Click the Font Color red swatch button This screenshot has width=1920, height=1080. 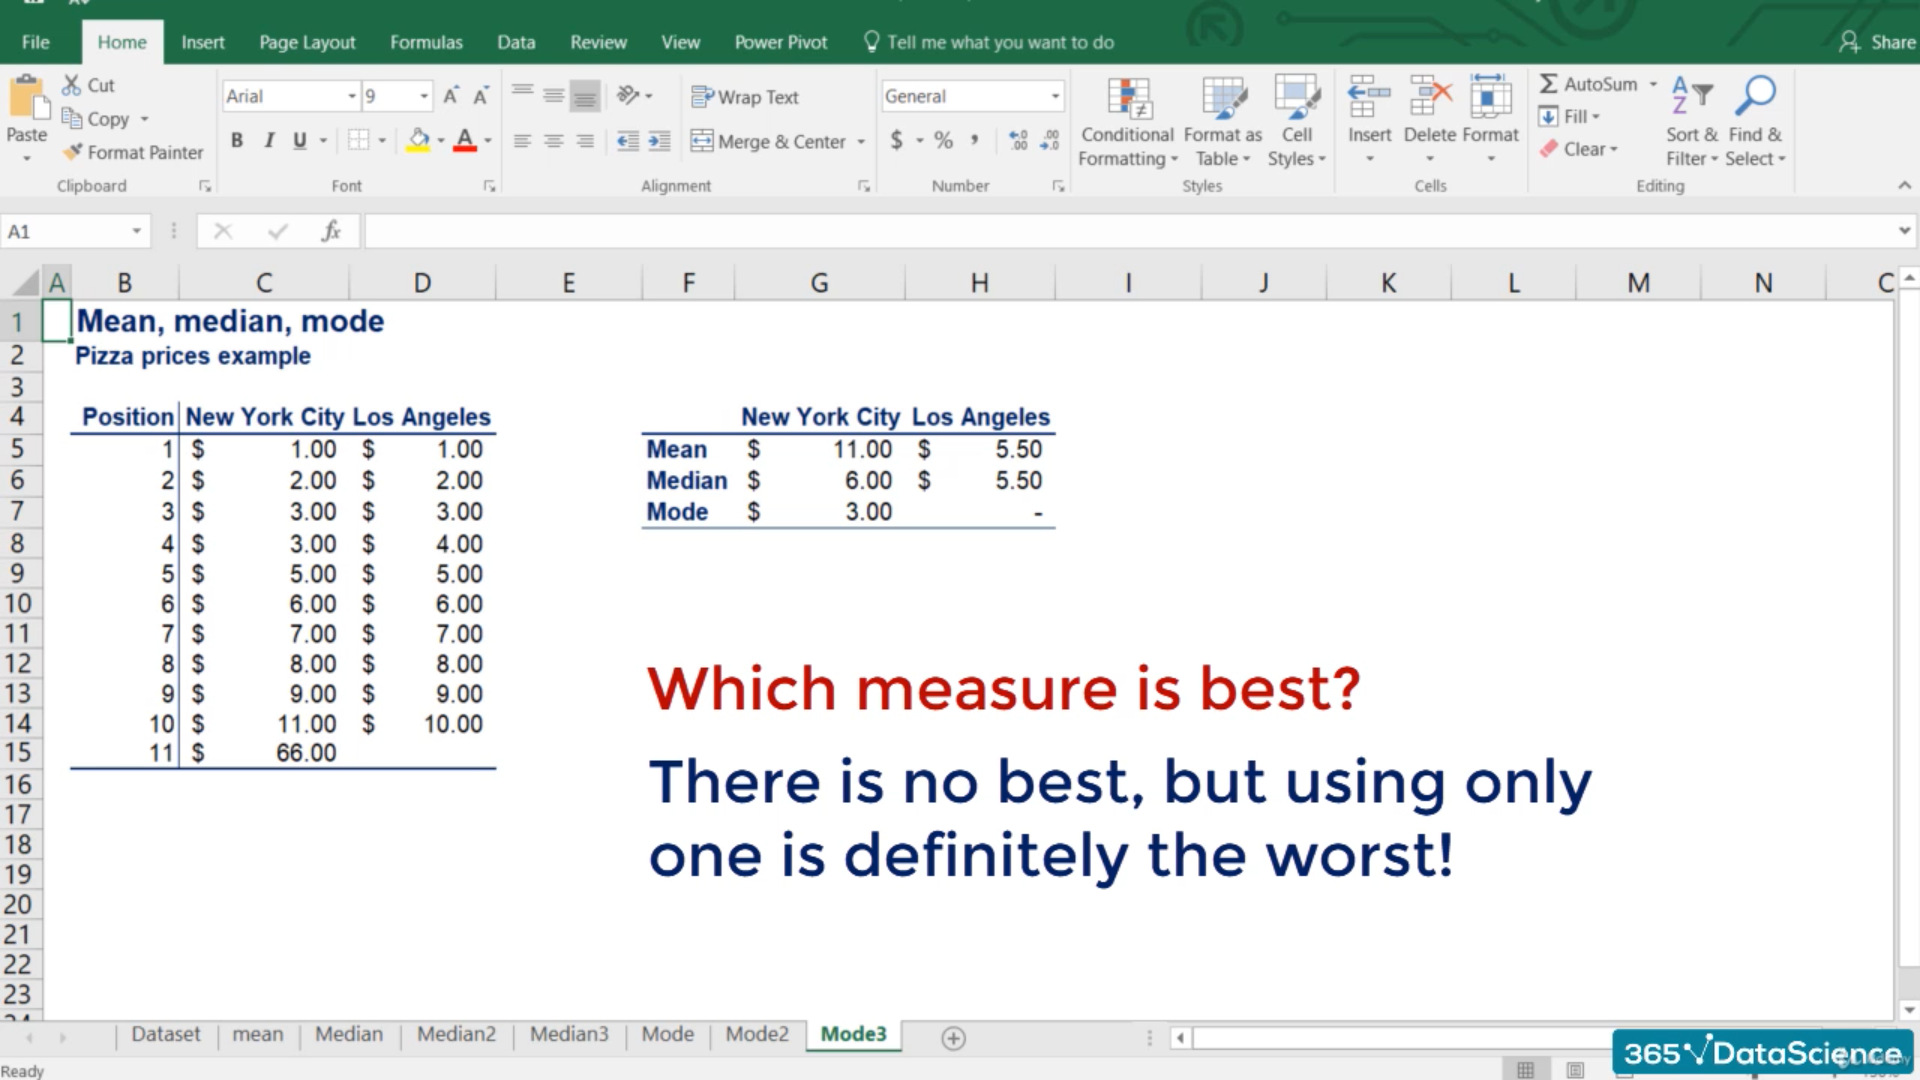tap(465, 141)
